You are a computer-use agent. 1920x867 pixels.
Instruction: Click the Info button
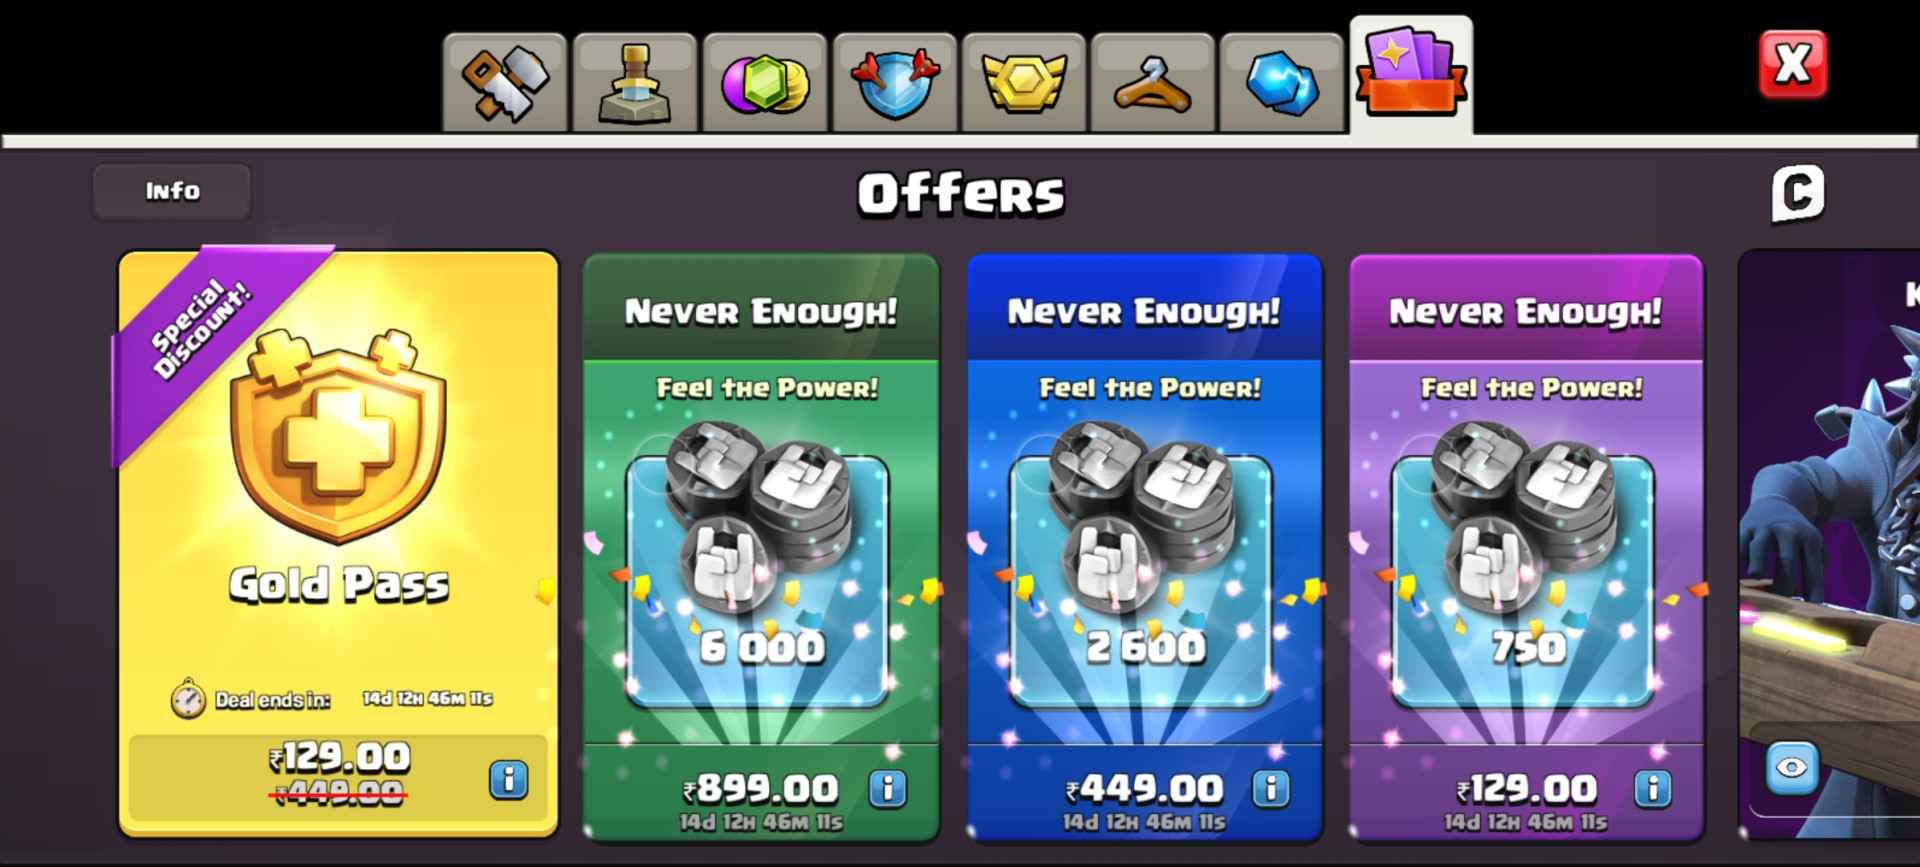tap(172, 191)
